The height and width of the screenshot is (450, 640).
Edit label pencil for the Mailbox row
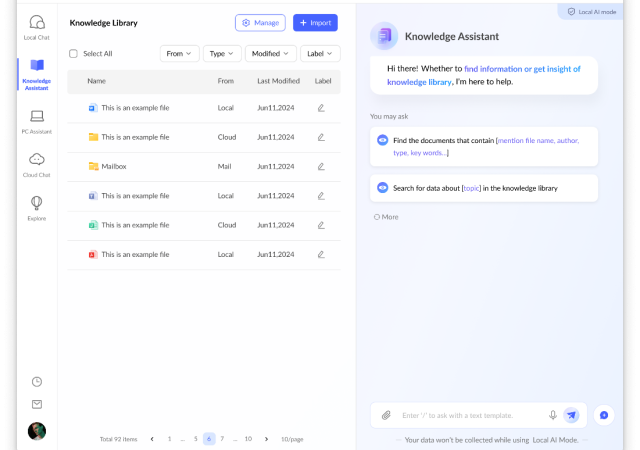pyautogui.click(x=321, y=166)
